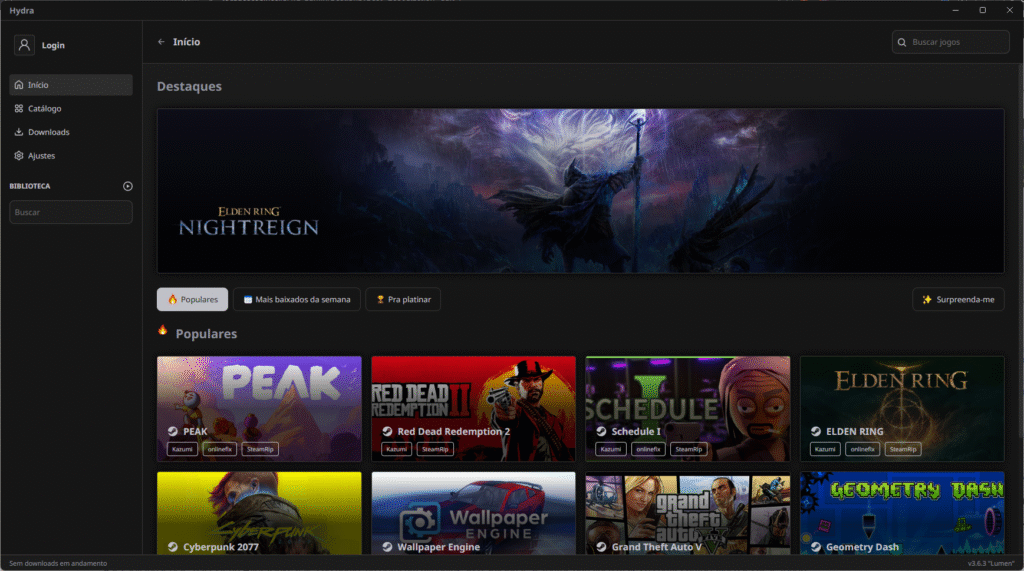Open the Grand Theft Auto V card
This screenshot has width=1024, height=571.
[688, 513]
